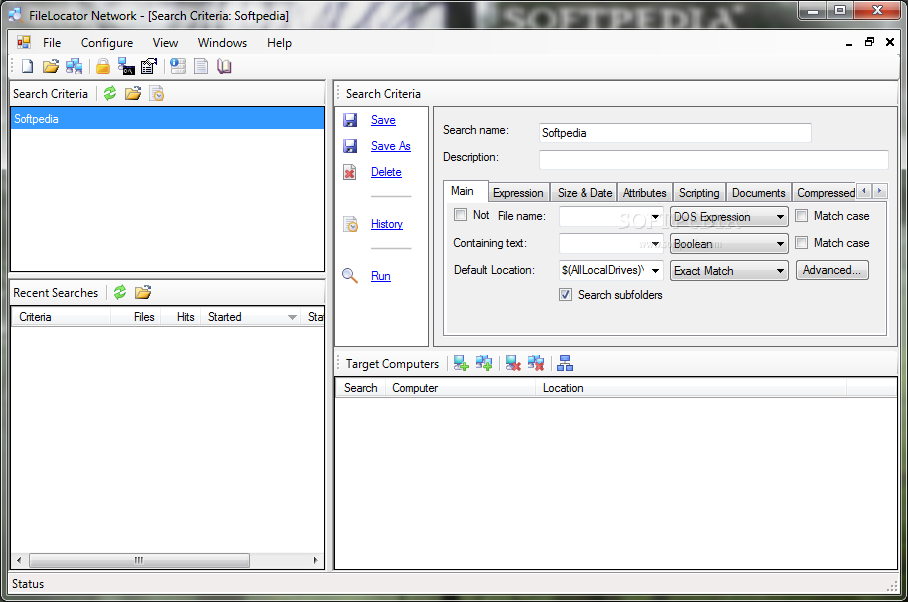Switch to the Scripting tab
908x602 pixels.
pos(698,193)
